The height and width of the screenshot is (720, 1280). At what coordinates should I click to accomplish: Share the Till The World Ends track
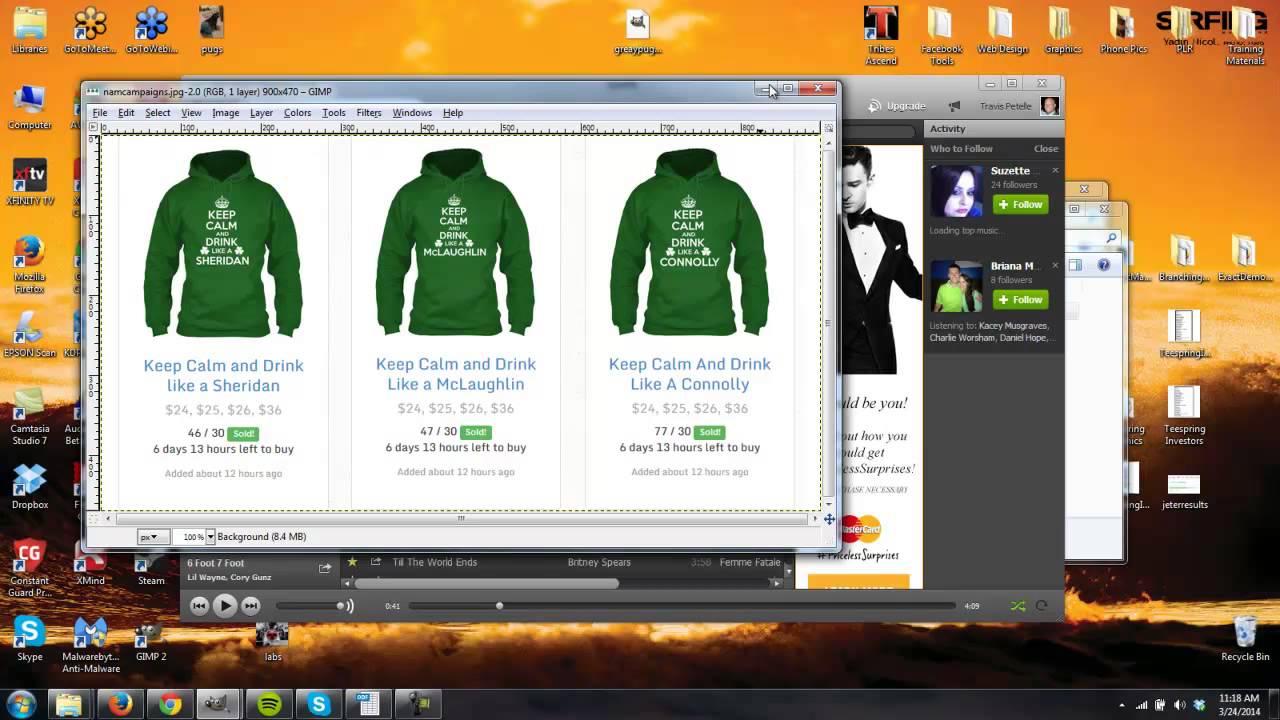pyautogui.click(x=377, y=562)
